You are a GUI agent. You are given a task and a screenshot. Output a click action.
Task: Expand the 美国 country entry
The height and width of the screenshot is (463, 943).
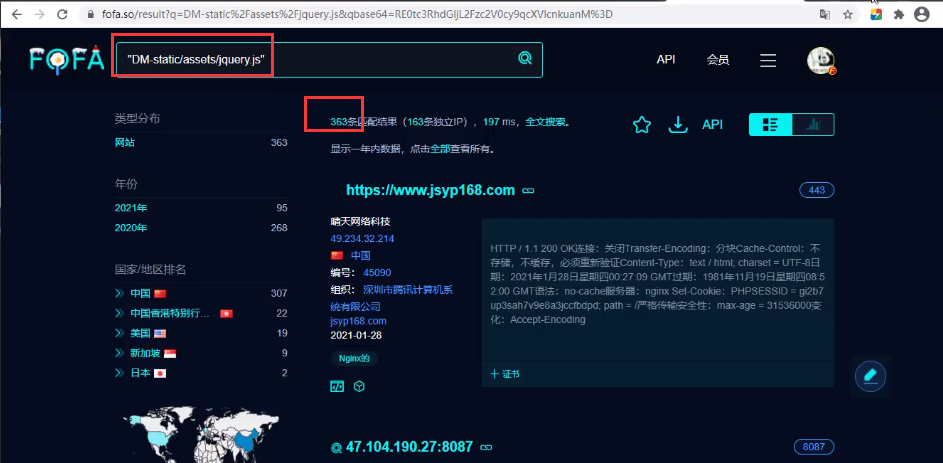120,333
